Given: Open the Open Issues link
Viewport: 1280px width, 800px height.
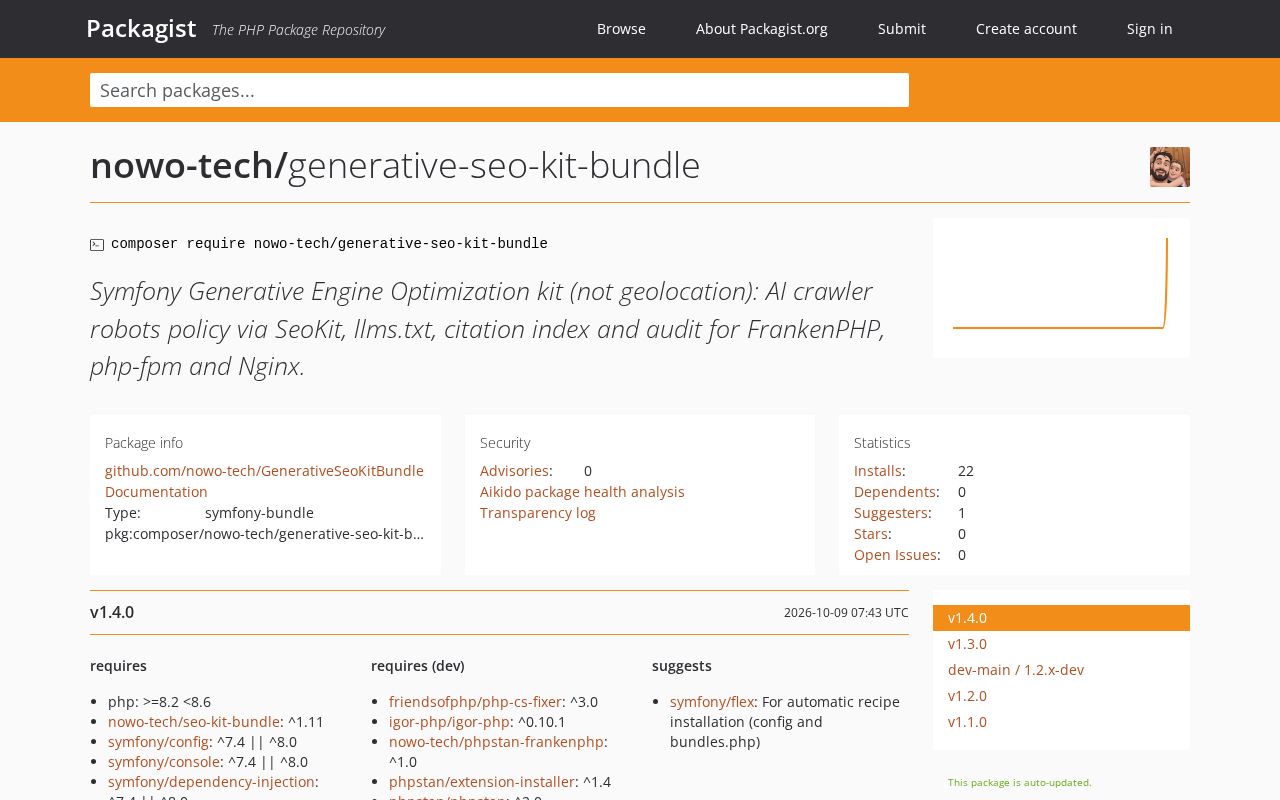Looking at the screenshot, I should pyautogui.click(x=895, y=555).
